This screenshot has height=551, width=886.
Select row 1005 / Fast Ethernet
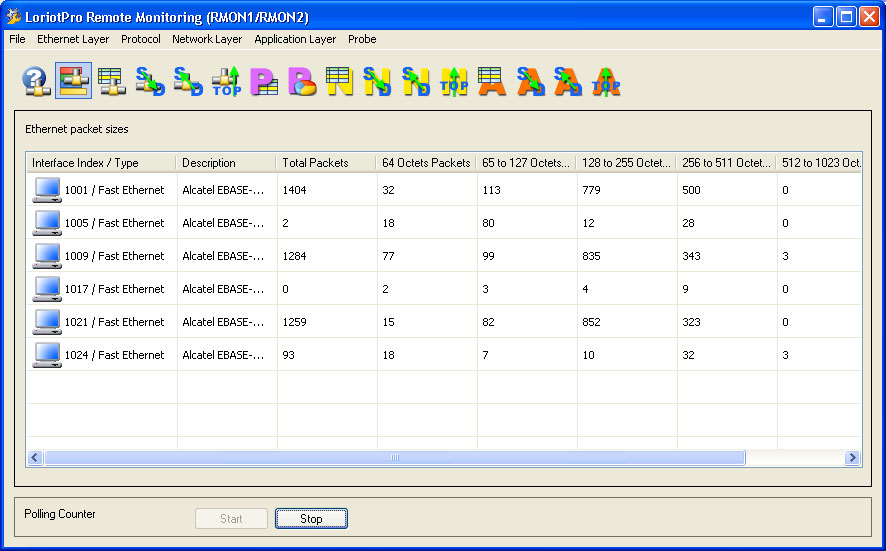444,223
